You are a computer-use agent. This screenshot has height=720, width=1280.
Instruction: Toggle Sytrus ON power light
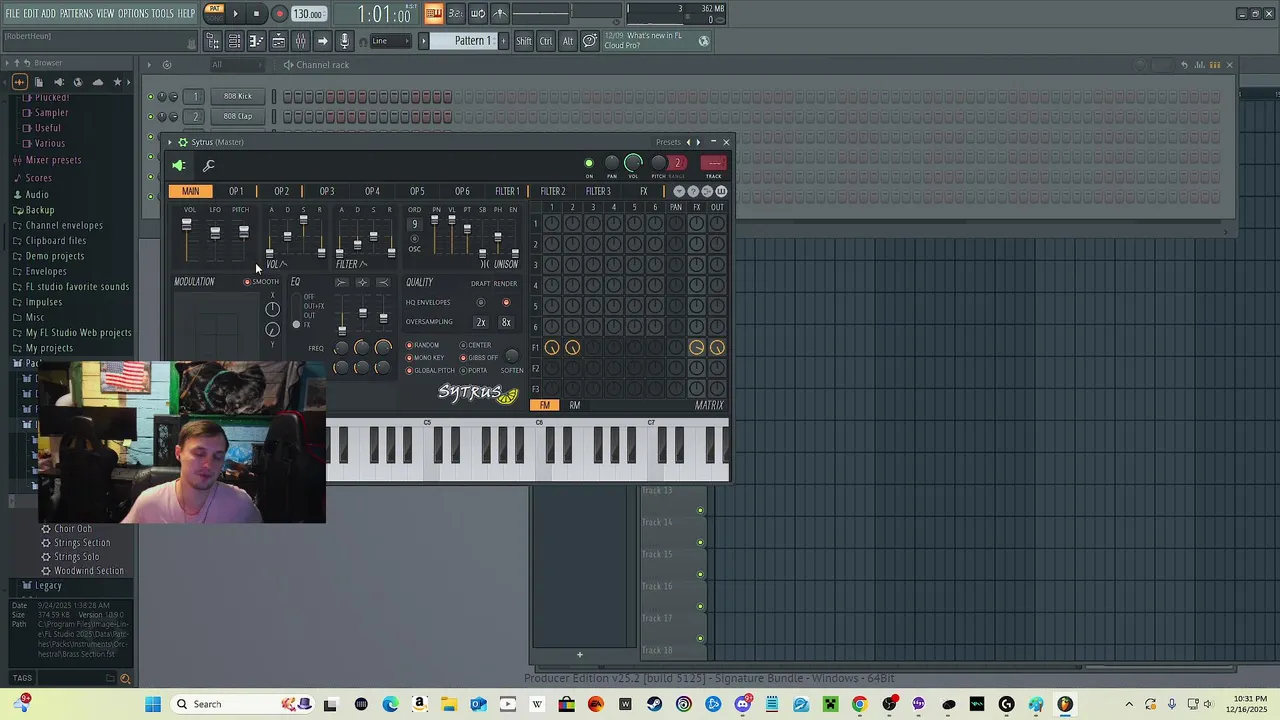[589, 163]
